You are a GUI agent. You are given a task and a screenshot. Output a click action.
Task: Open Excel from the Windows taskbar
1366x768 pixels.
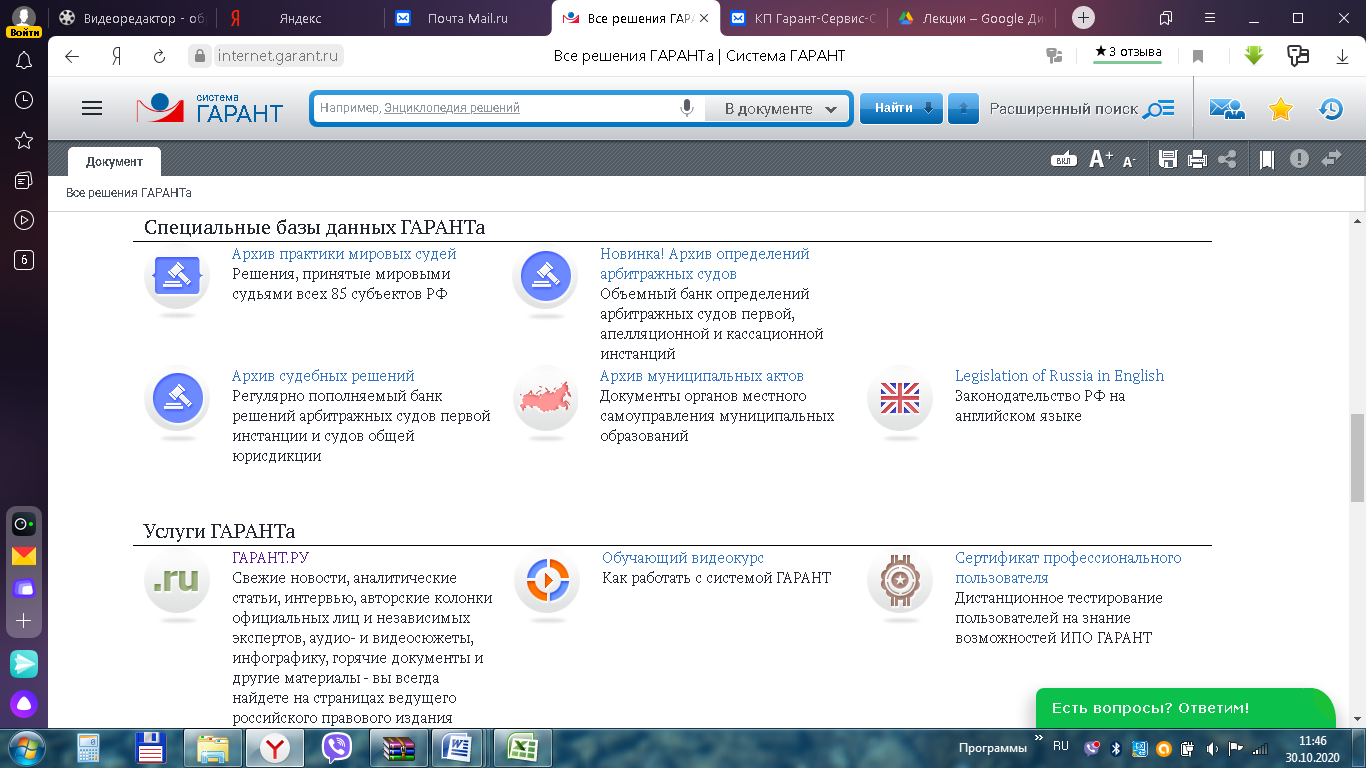tap(523, 748)
